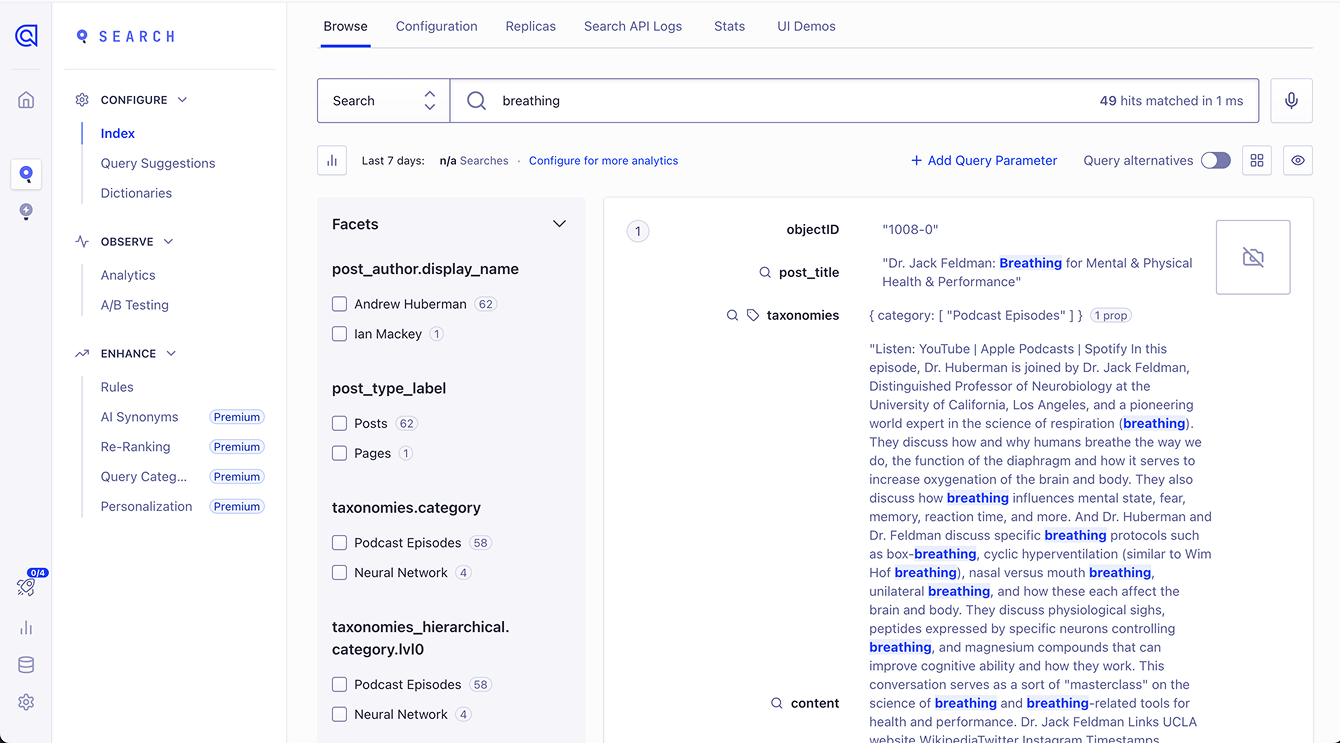Click Add Query Parameter

click(x=984, y=160)
